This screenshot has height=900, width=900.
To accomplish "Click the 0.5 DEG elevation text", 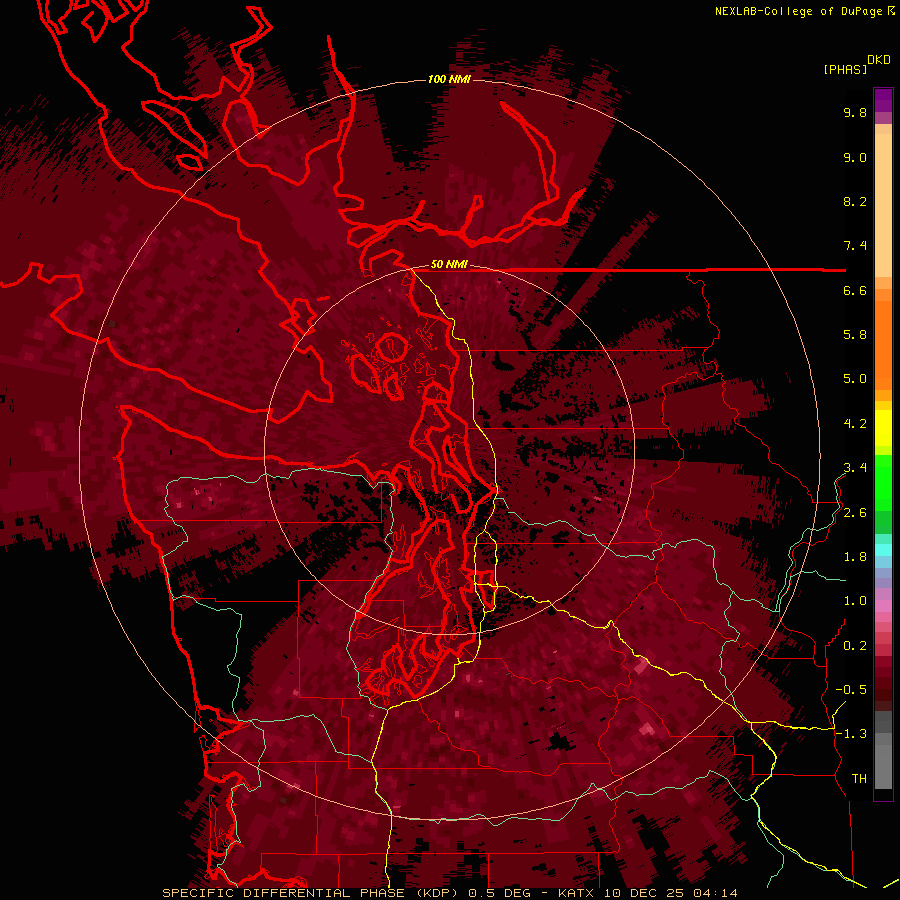I will [499, 893].
